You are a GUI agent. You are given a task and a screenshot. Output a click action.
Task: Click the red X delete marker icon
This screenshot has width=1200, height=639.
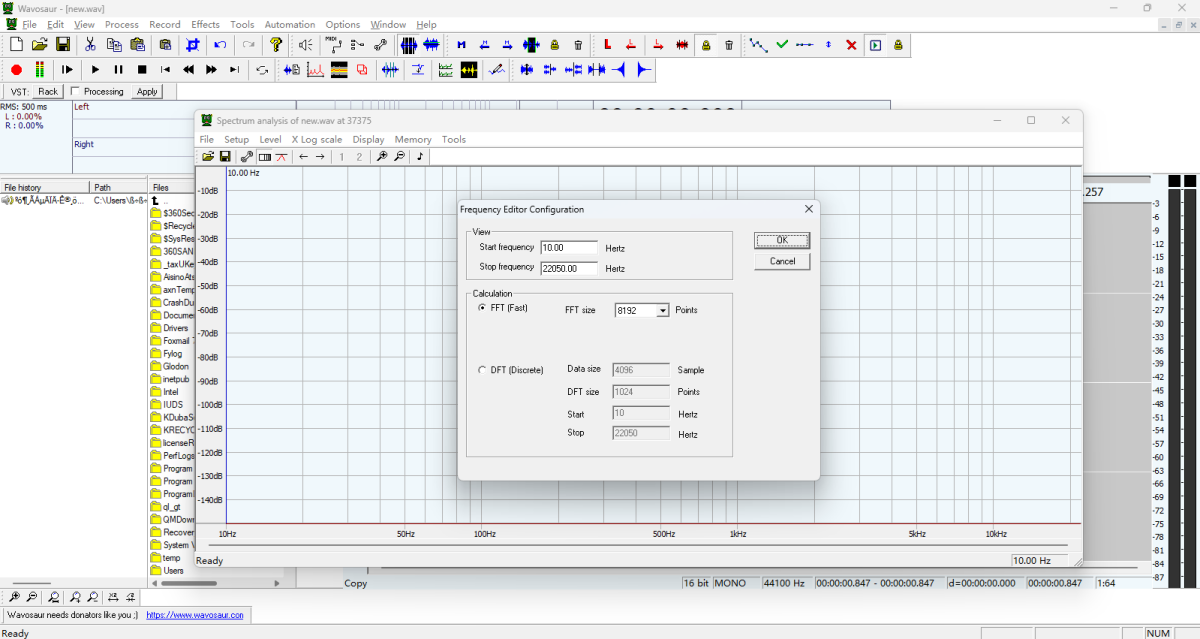851,45
